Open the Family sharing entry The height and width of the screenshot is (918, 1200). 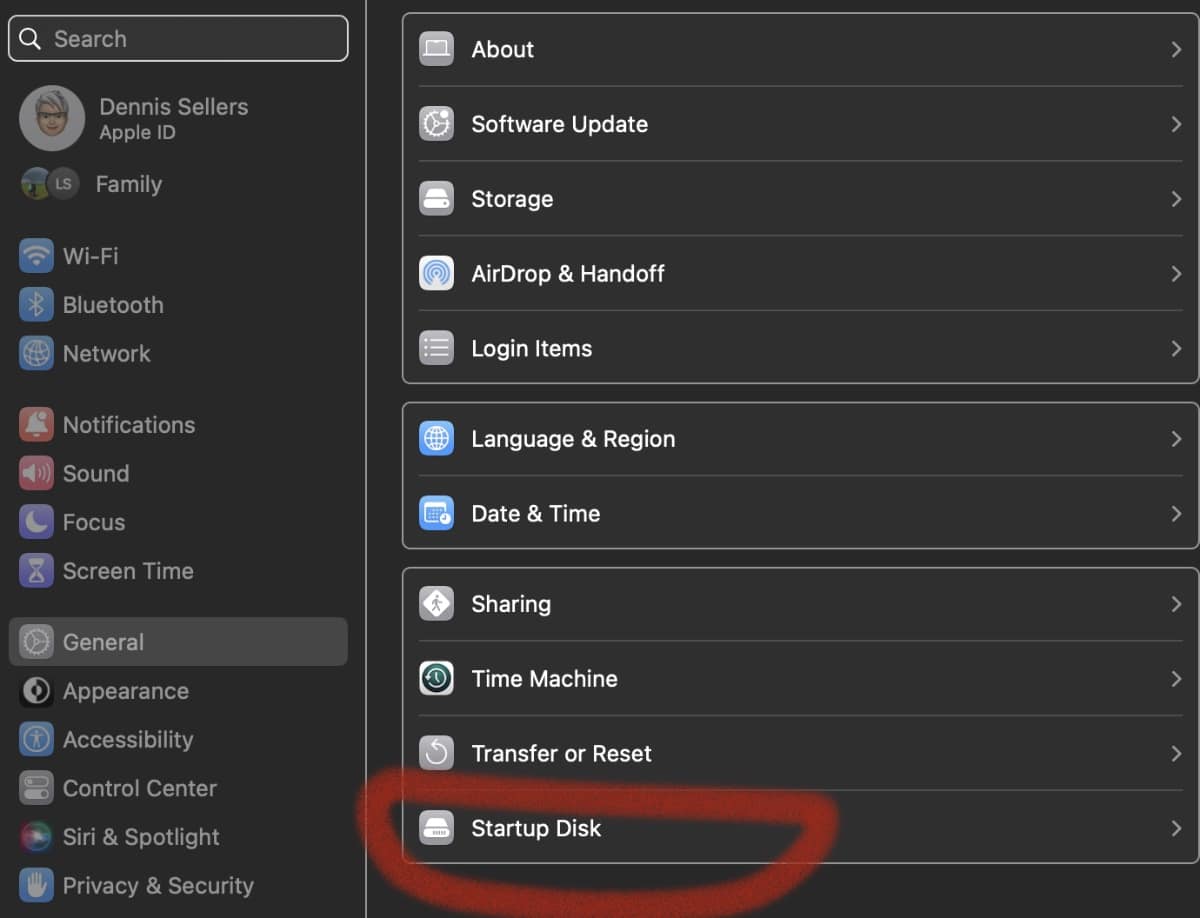pos(127,184)
